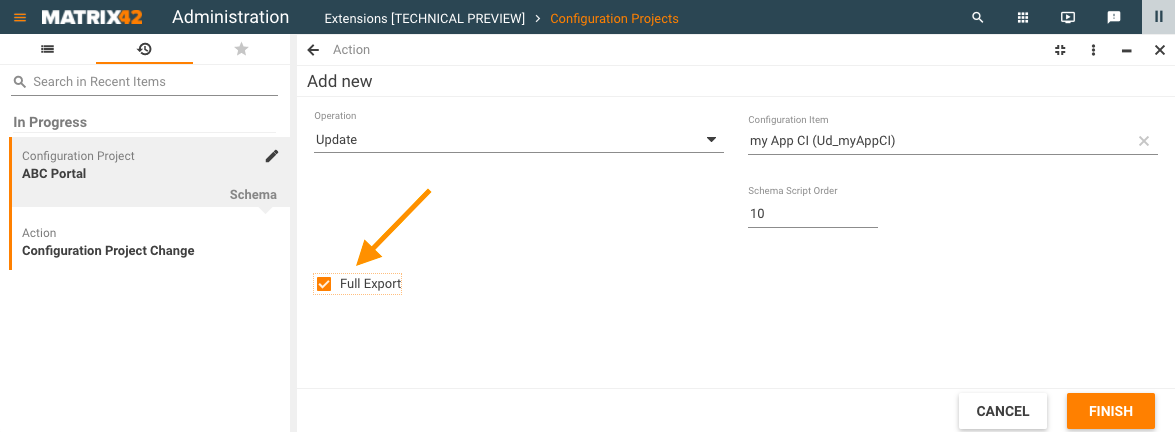Switch to the list view tab

click(47, 49)
